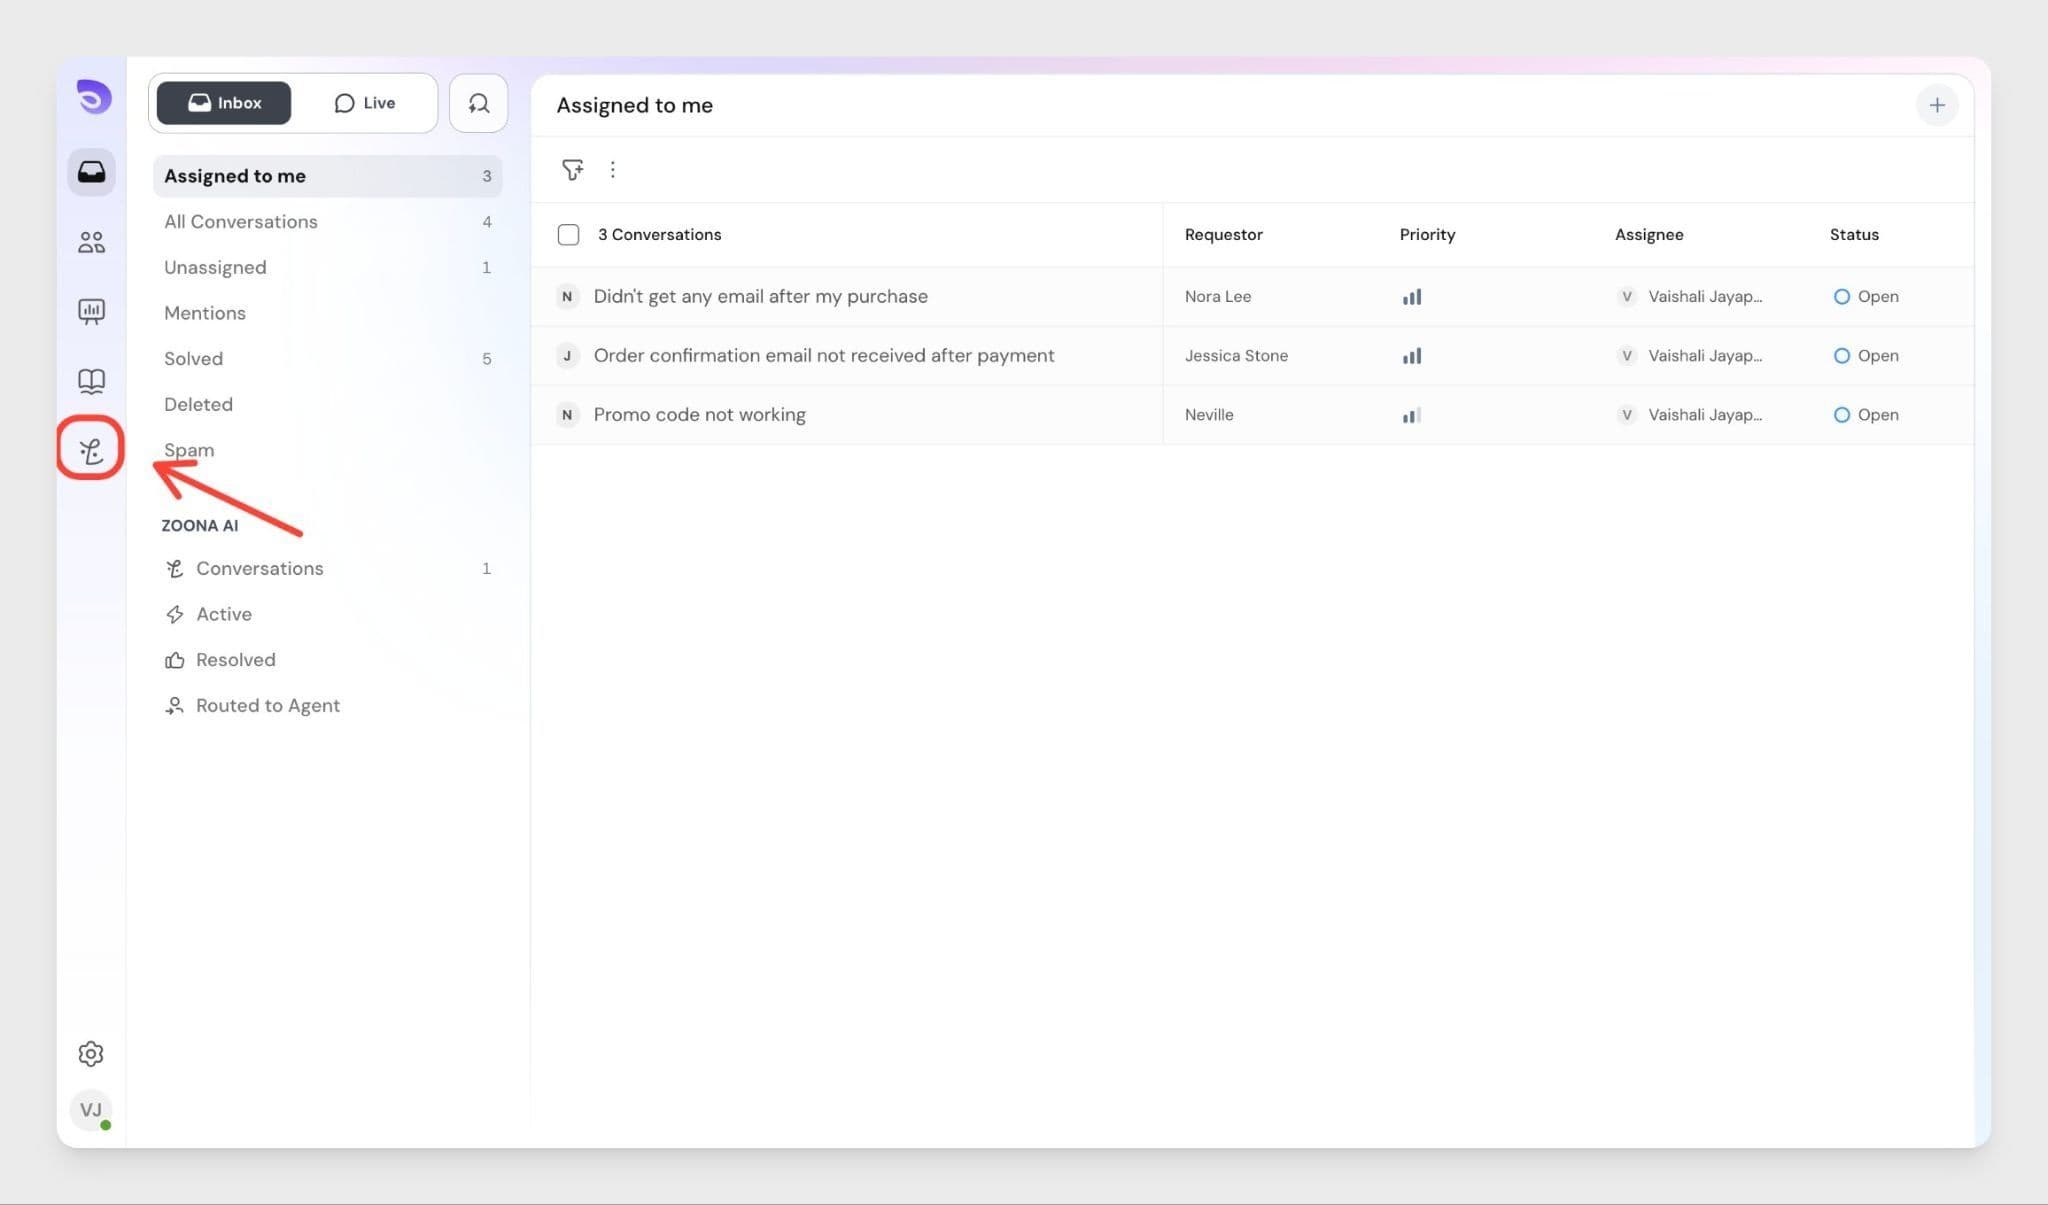Click the search conversations icon button
This screenshot has height=1205, width=2048.
click(x=478, y=103)
